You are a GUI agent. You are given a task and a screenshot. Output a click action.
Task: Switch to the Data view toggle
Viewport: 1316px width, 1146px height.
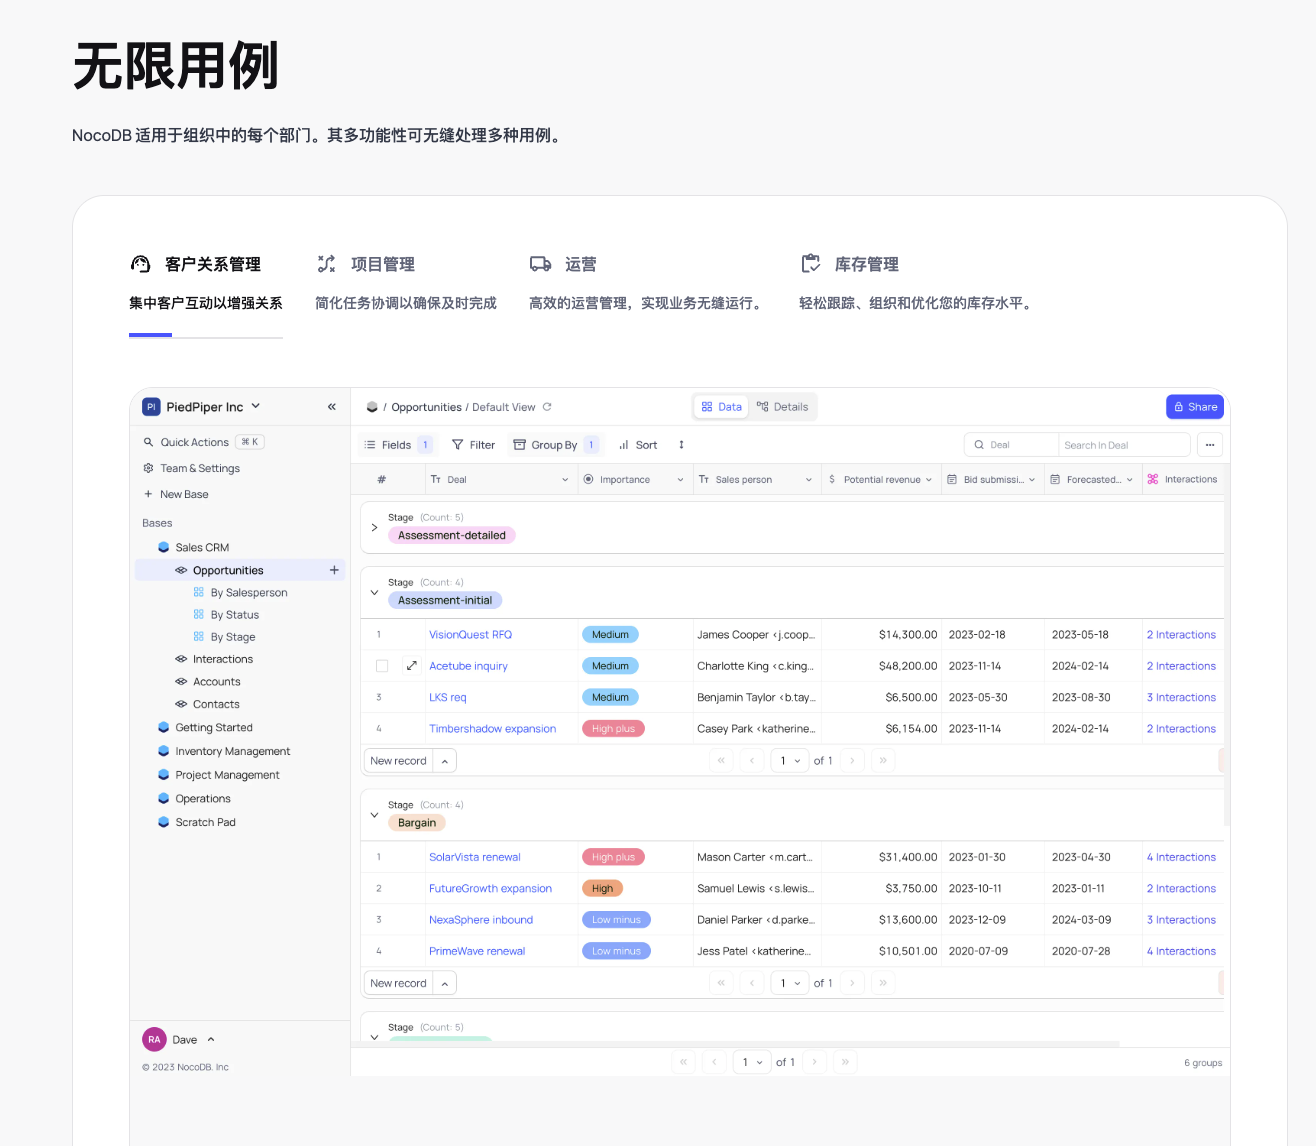tap(722, 407)
